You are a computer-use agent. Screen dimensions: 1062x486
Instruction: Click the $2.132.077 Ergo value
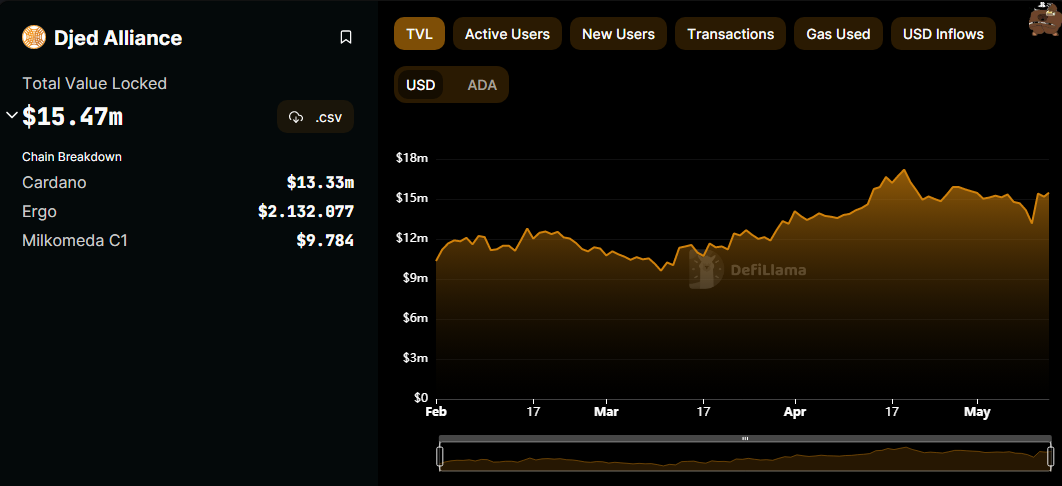306,212
